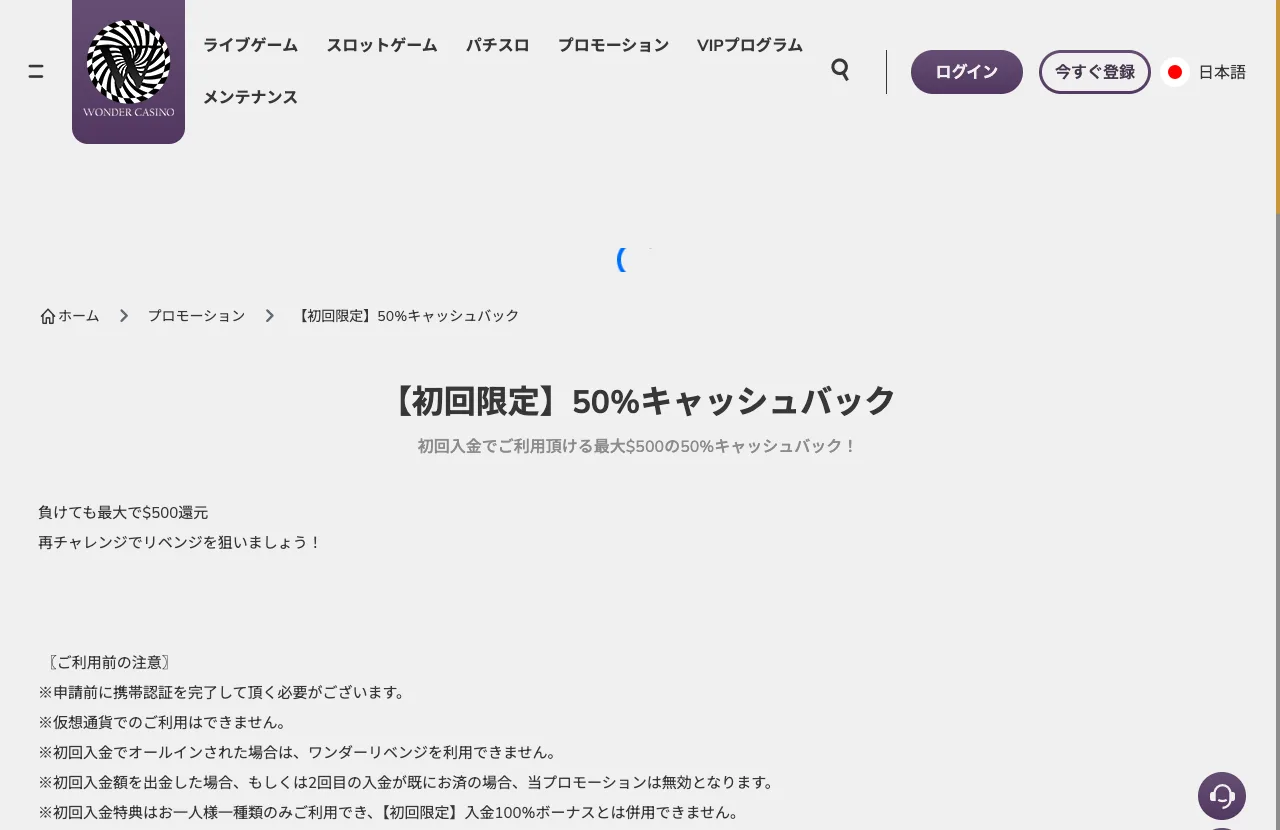
Task: Click the current-page breadcrumb 【初回限定】50%キャッシュバック
Action: coord(407,316)
